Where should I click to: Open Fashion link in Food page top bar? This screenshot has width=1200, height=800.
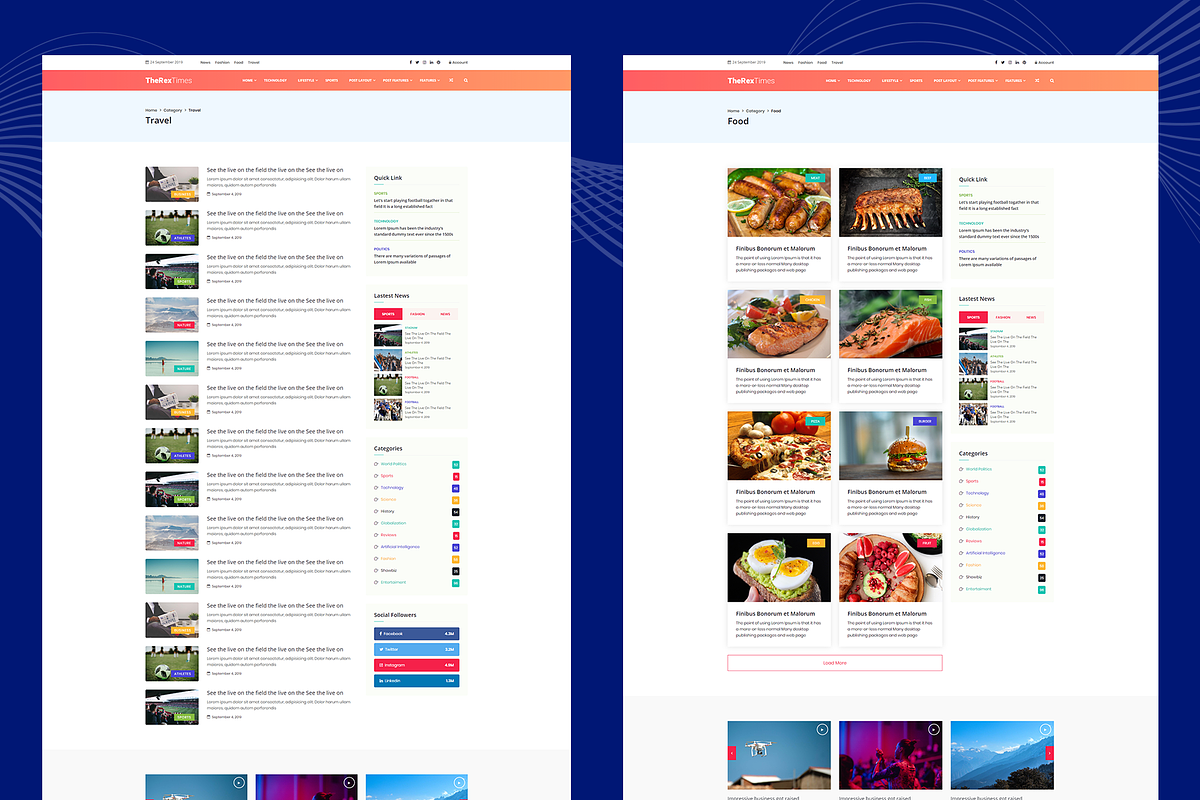(806, 62)
